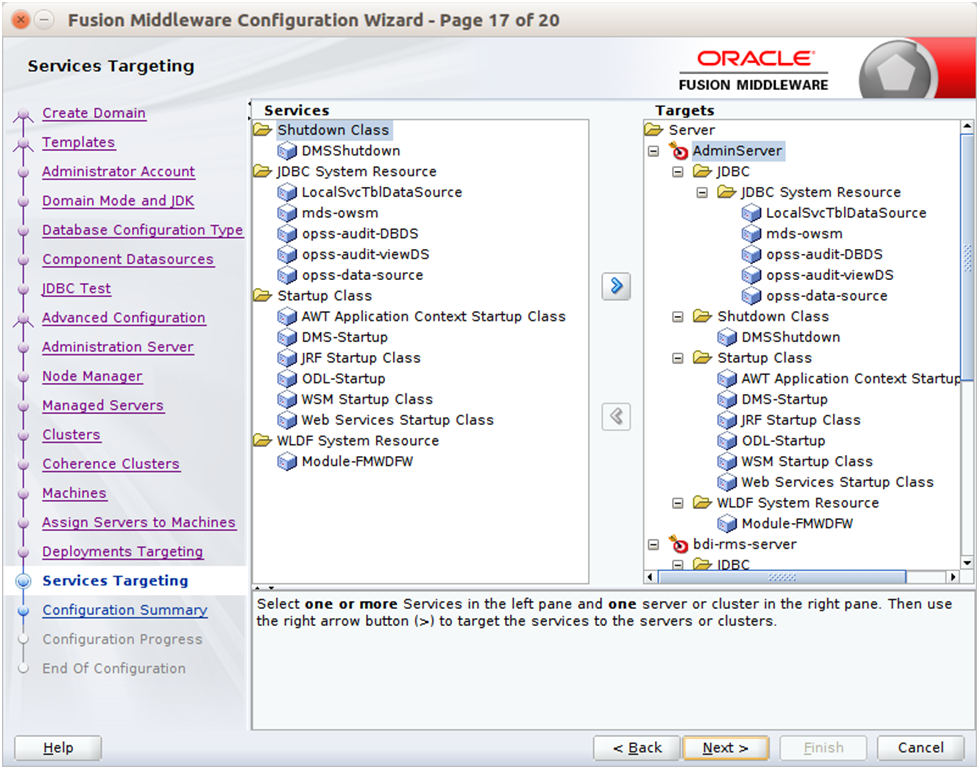Select ODL-Startup in Targets pane
This screenshot has width=979, height=769.
pyautogui.click(x=784, y=441)
